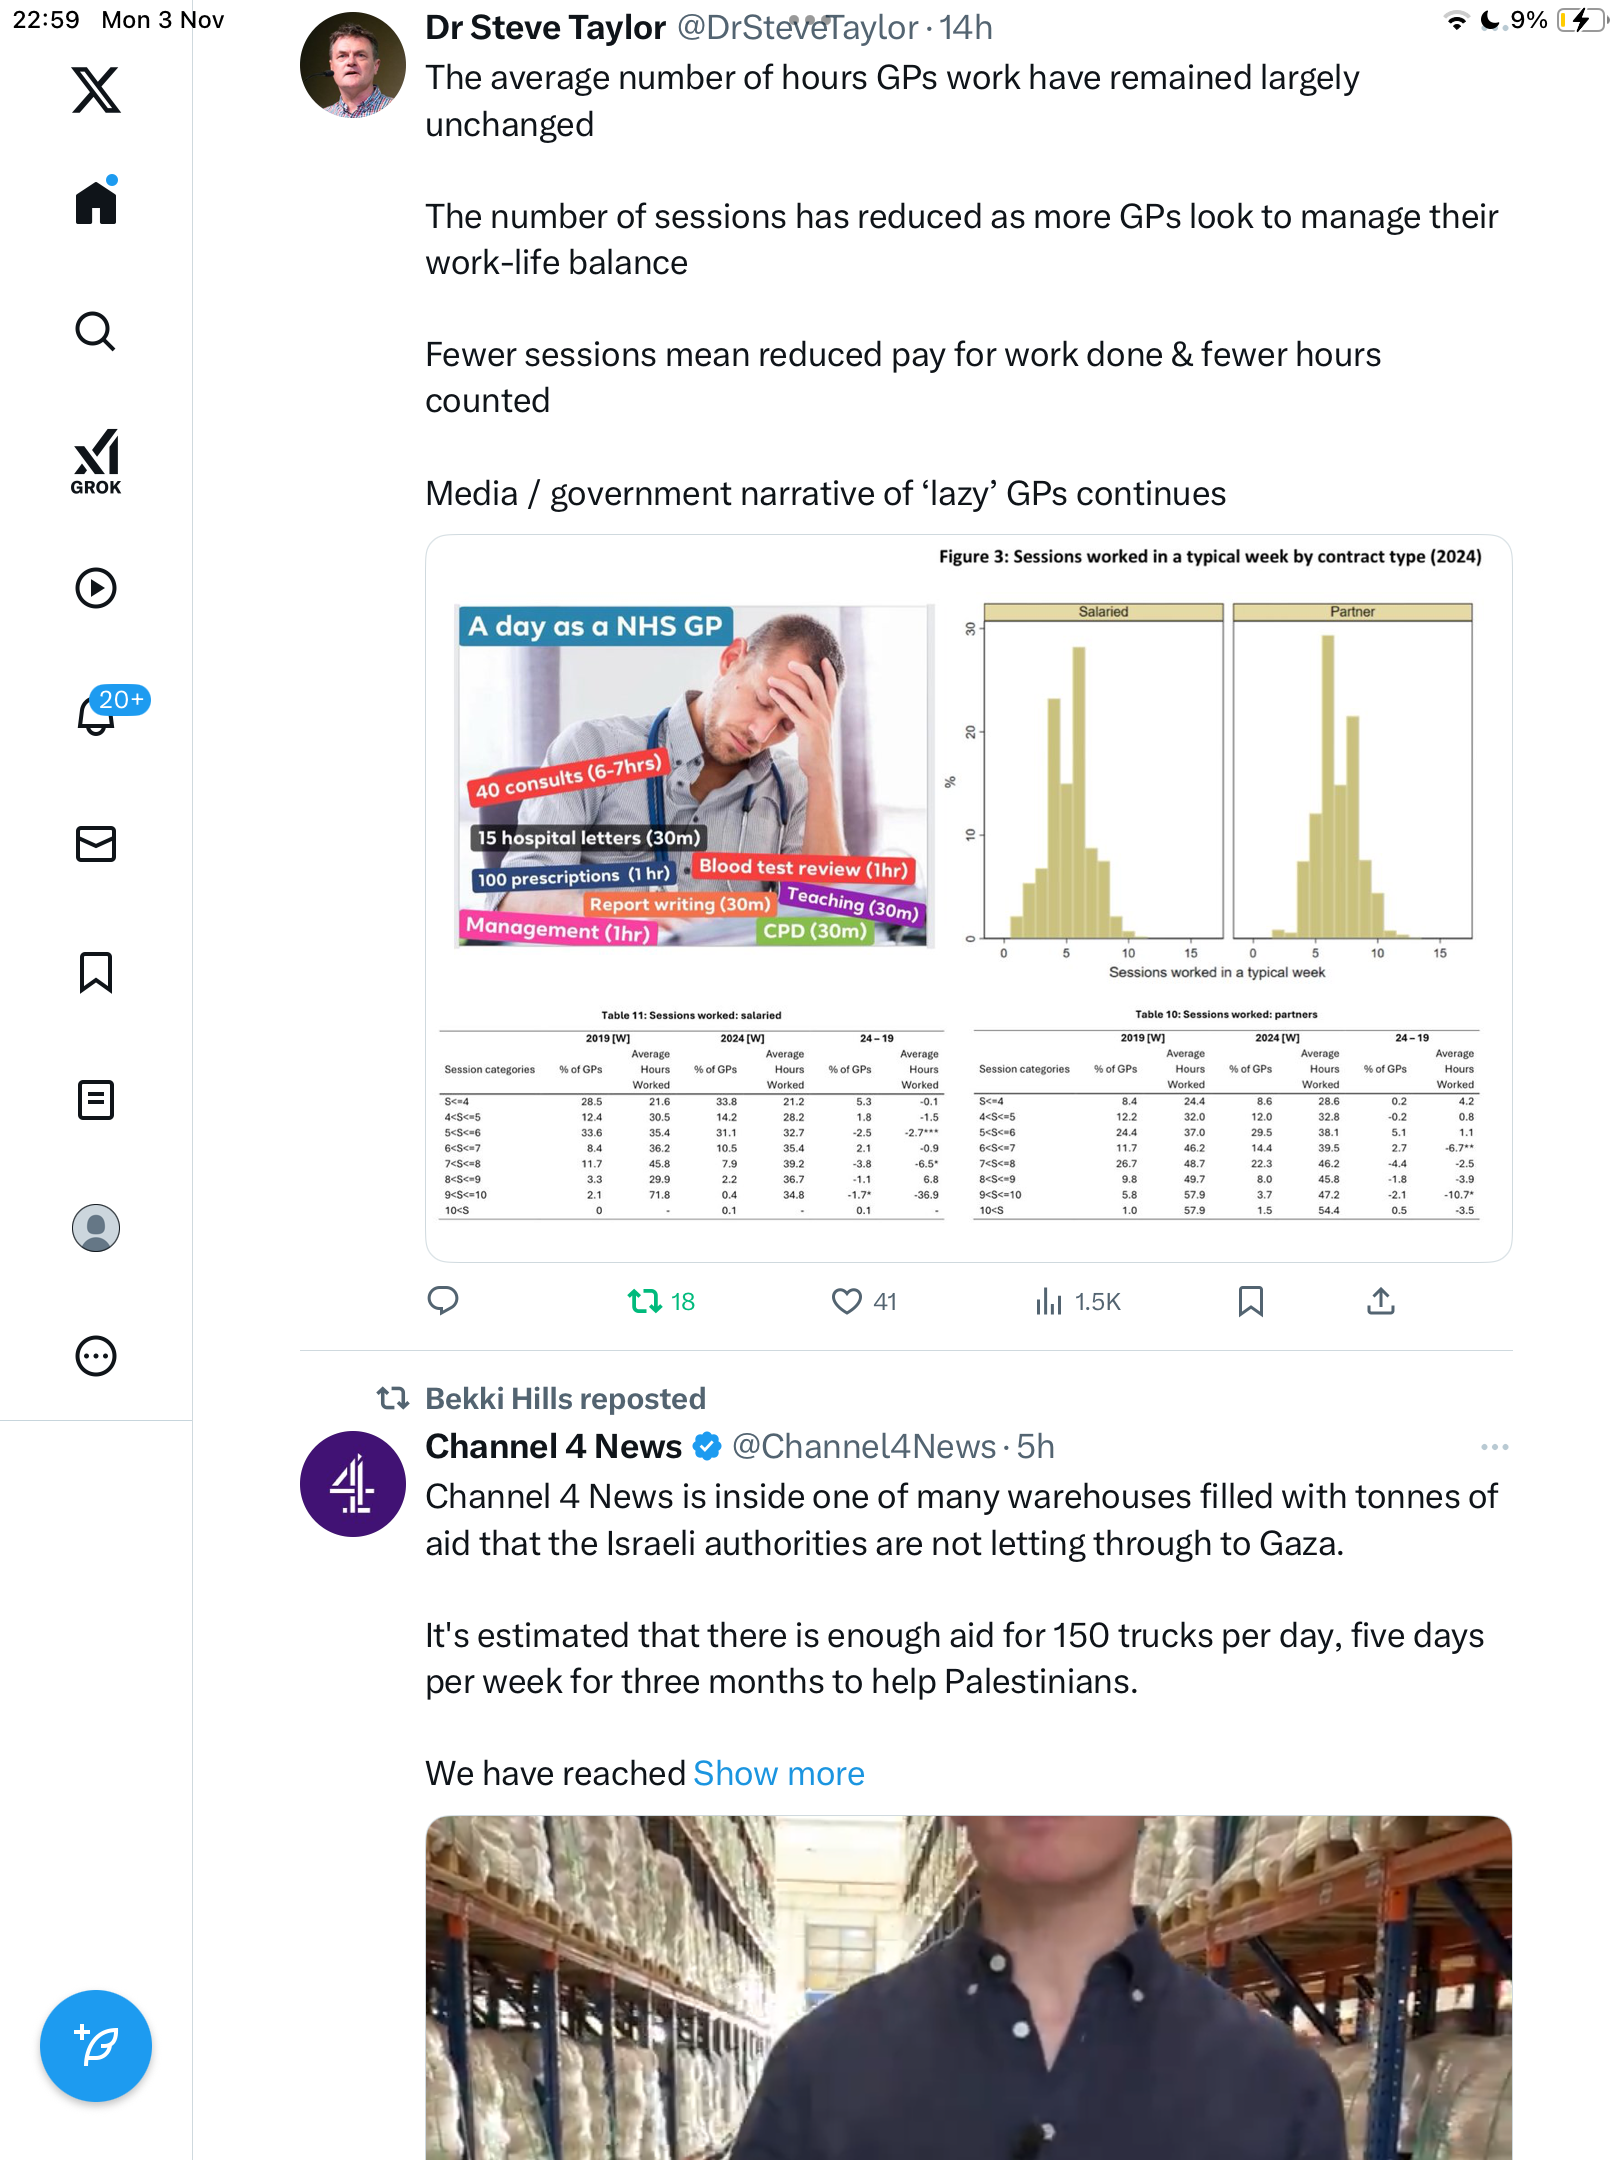View analytics for Dr Steve Taylor's post
1620x2160 pixels.
[x=1049, y=1301]
